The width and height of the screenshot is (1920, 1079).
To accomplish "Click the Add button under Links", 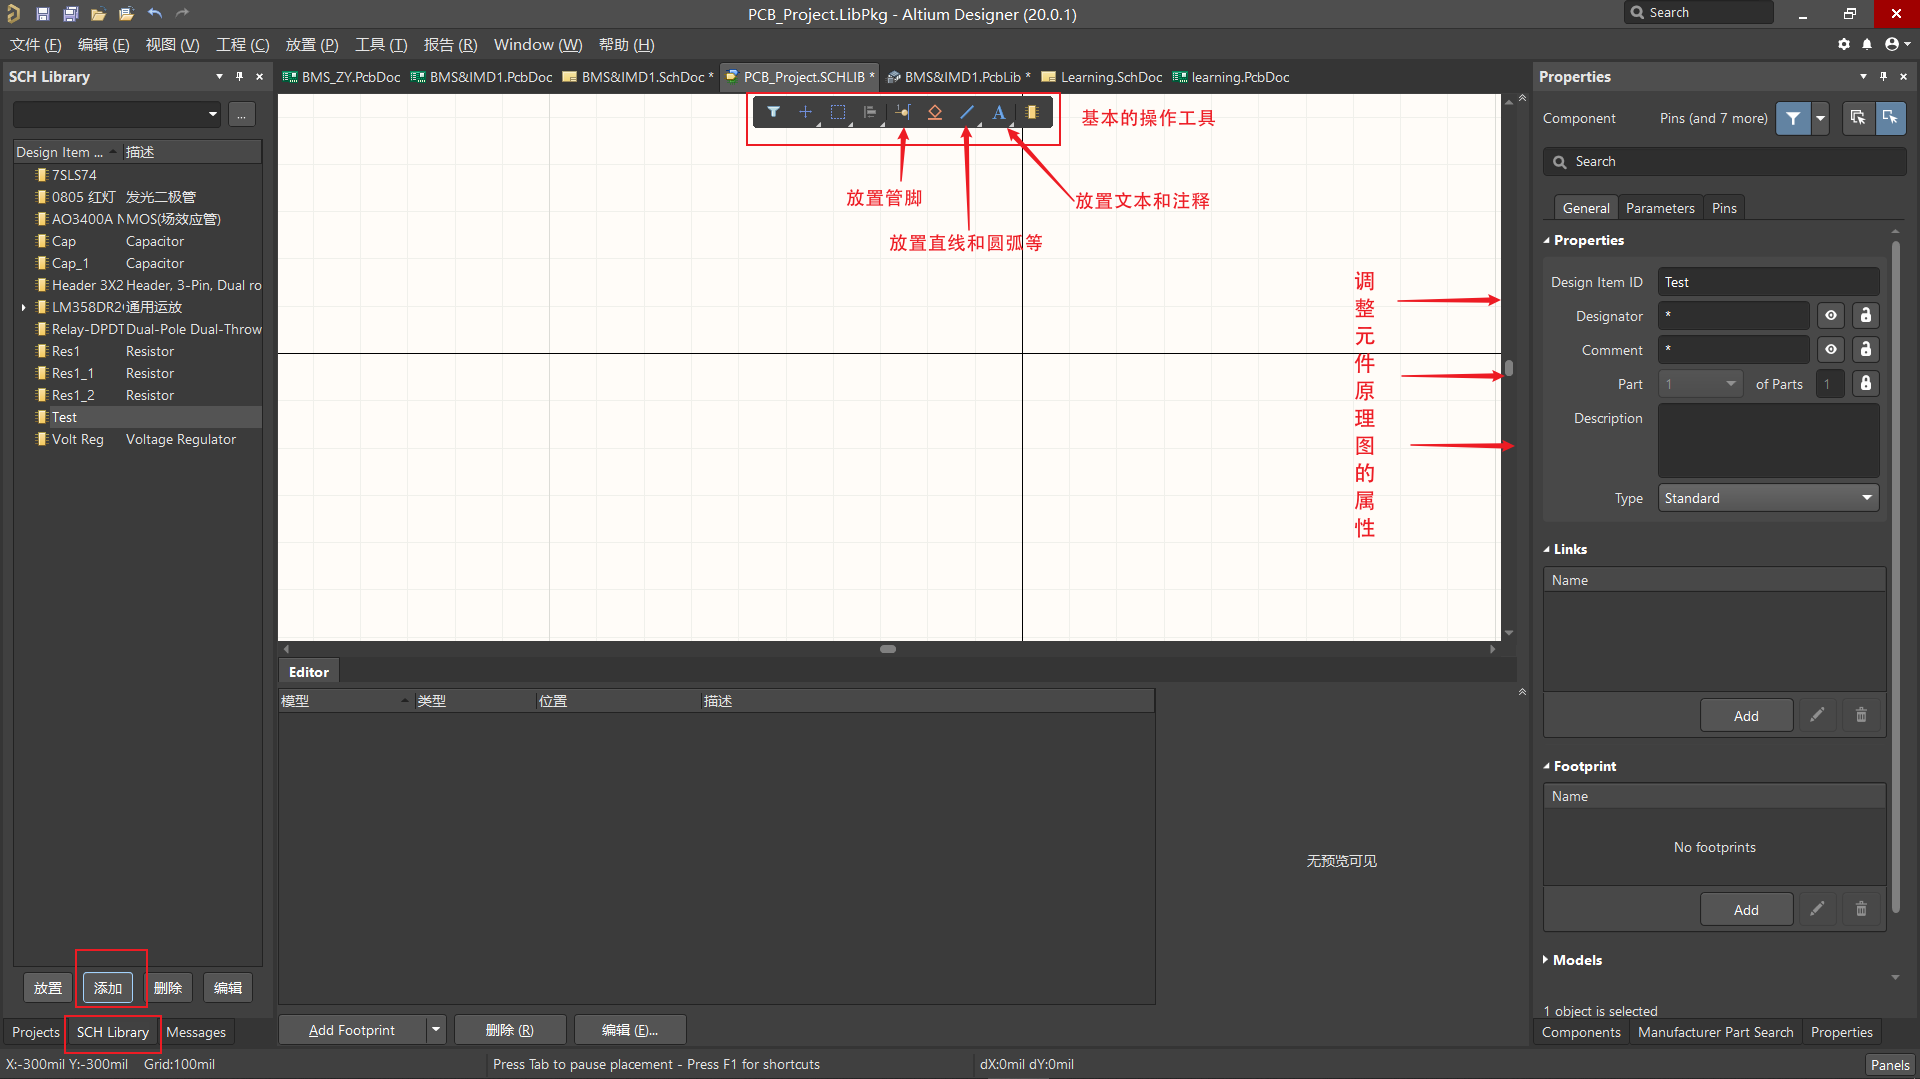I will 1746,716.
